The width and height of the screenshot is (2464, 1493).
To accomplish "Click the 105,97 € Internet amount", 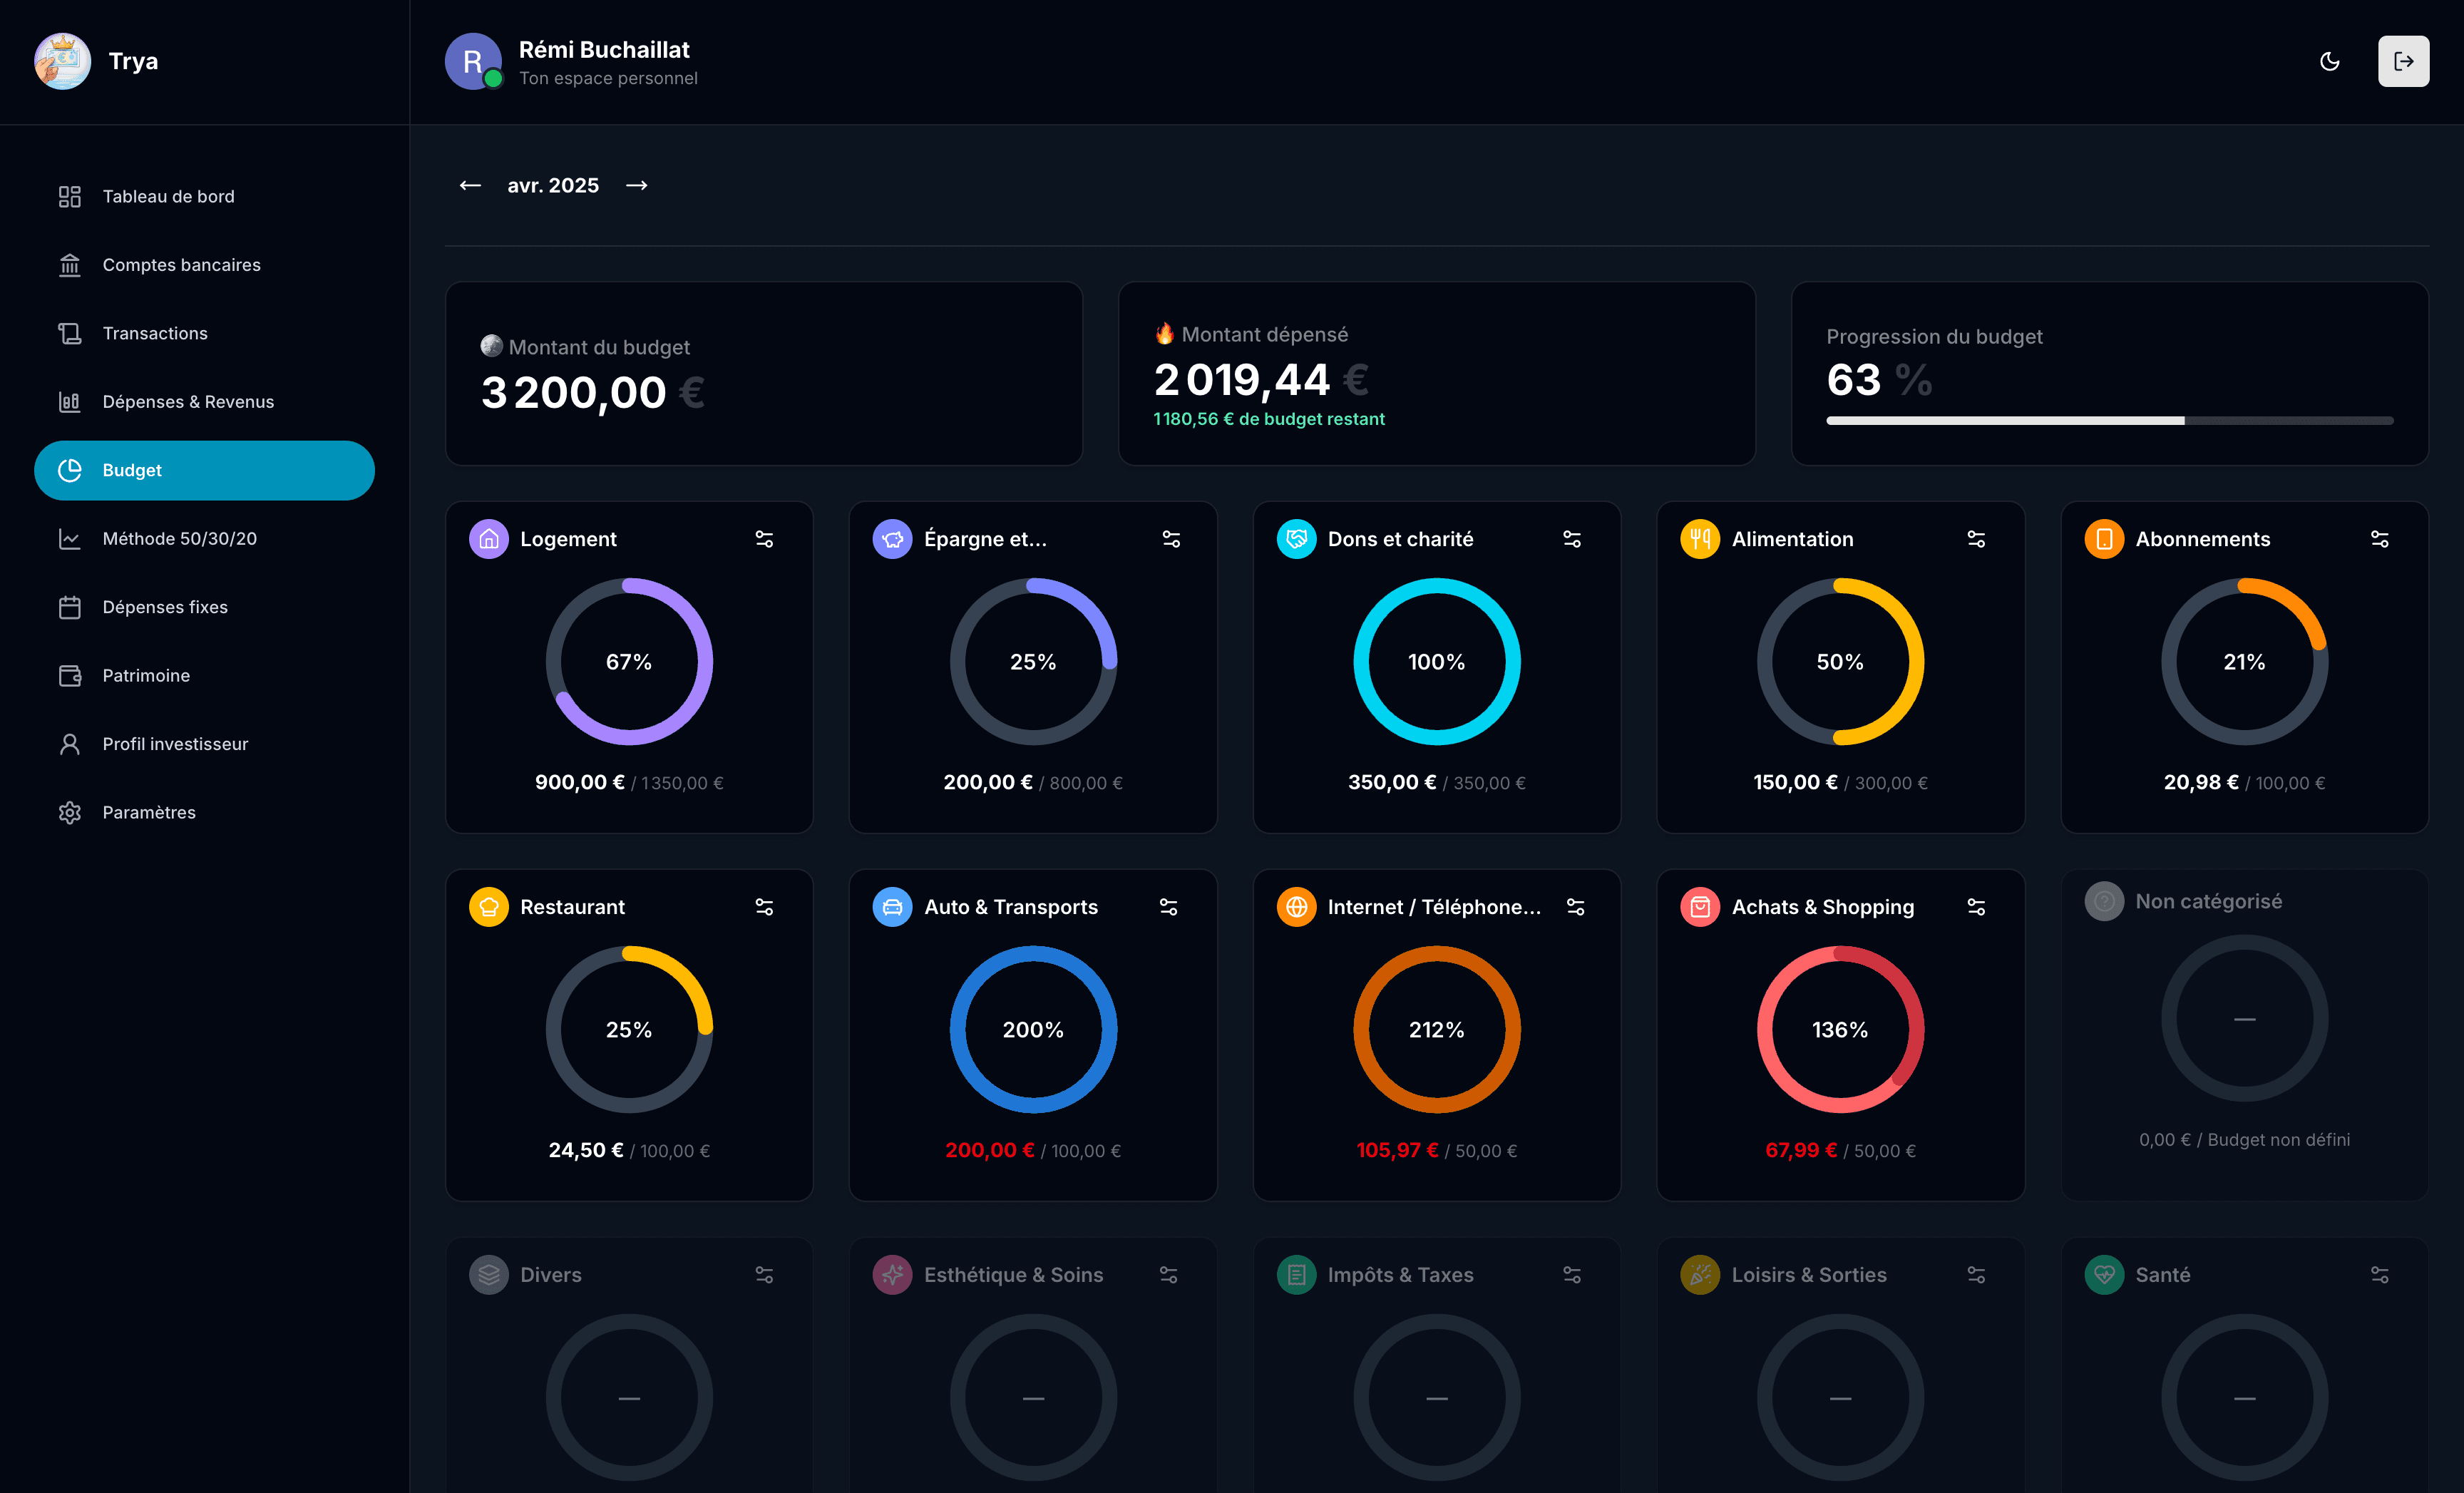I will [1397, 1150].
